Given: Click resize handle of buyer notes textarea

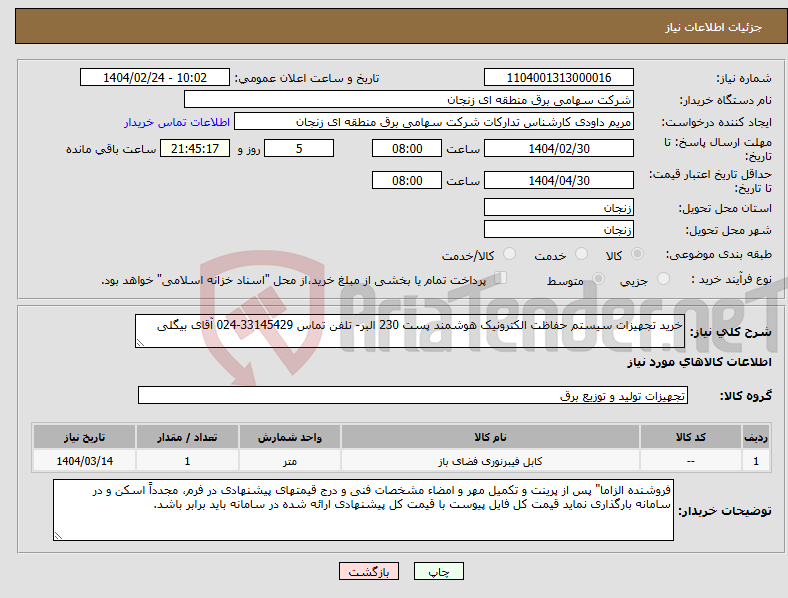Looking at the screenshot, I should pos(58,536).
